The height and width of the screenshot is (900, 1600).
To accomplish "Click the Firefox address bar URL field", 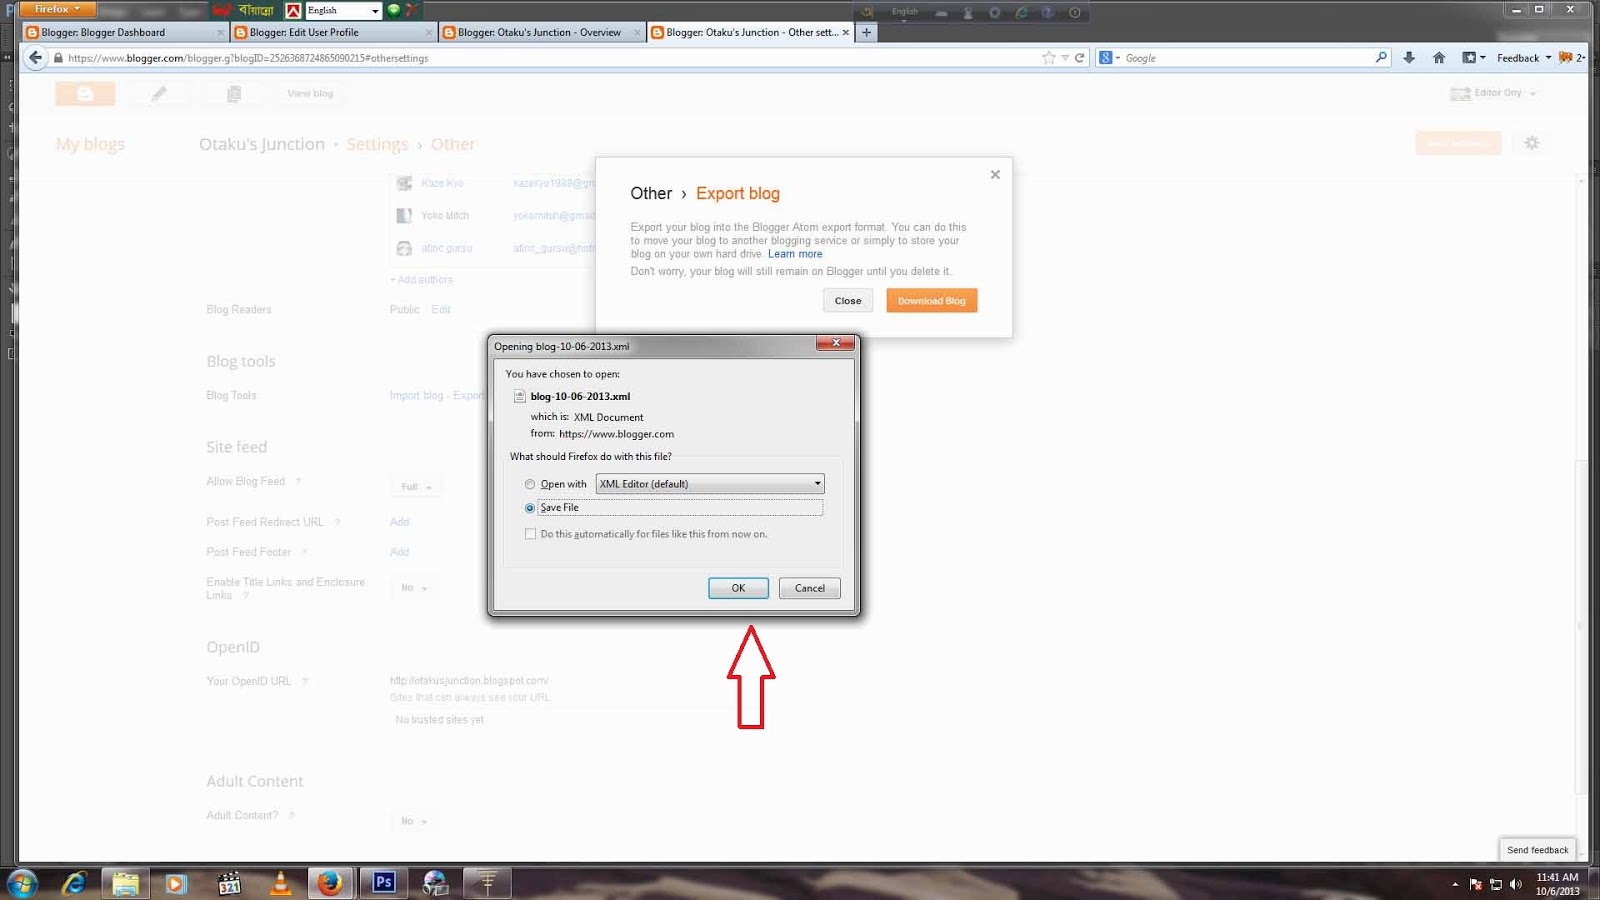I will click(550, 58).
